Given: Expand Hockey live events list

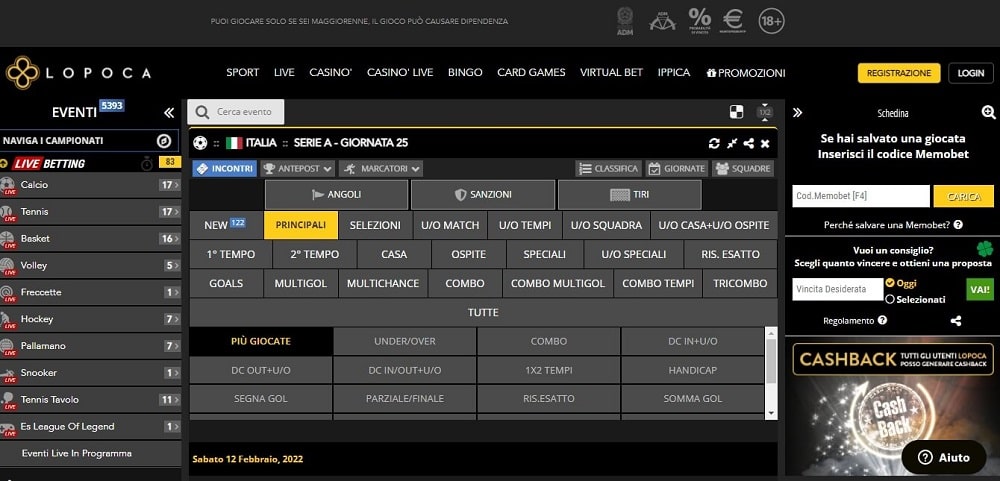Looking at the screenshot, I should tap(172, 320).
